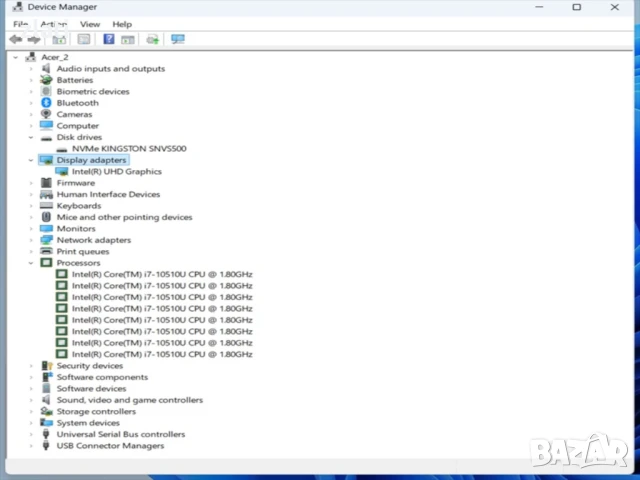Select the Acer_2 root computer node
The height and width of the screenshot is (480, 640).
click(55, 57)
